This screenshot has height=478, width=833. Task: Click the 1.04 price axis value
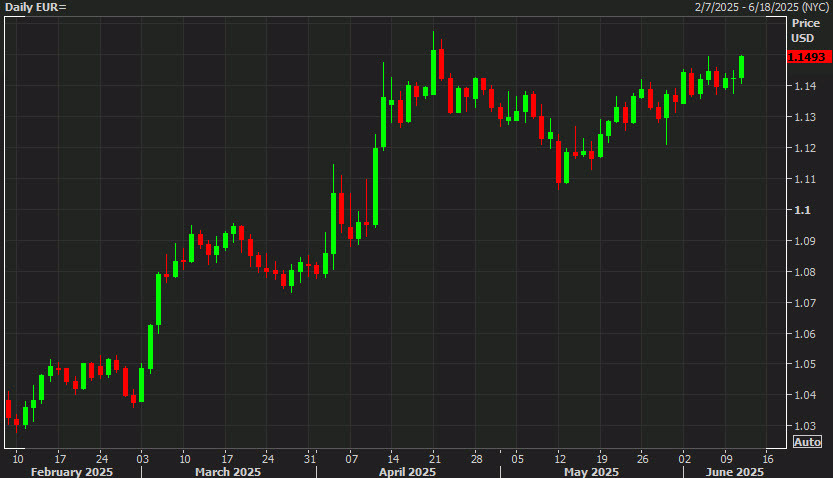[805, 395]
